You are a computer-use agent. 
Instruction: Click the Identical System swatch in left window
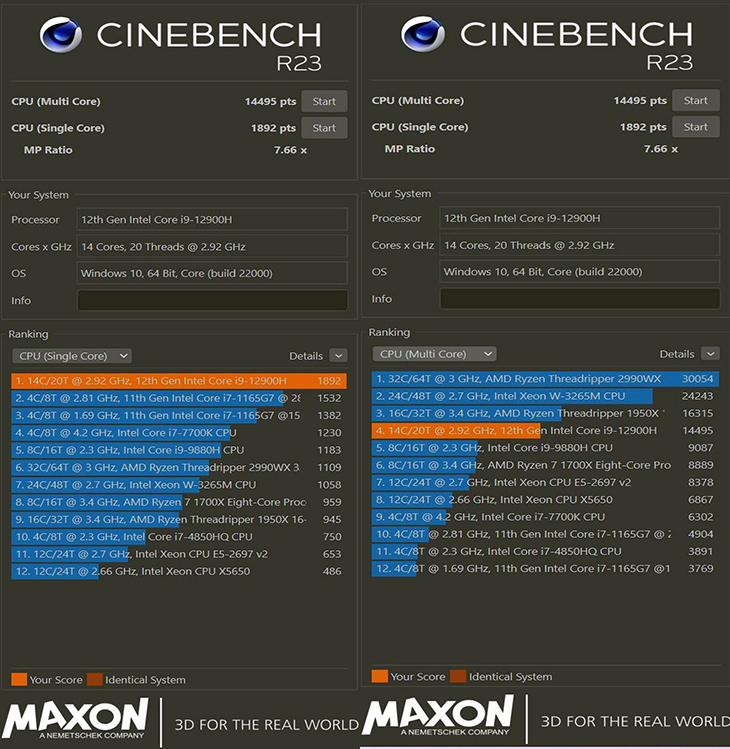[x=95, y=679]
